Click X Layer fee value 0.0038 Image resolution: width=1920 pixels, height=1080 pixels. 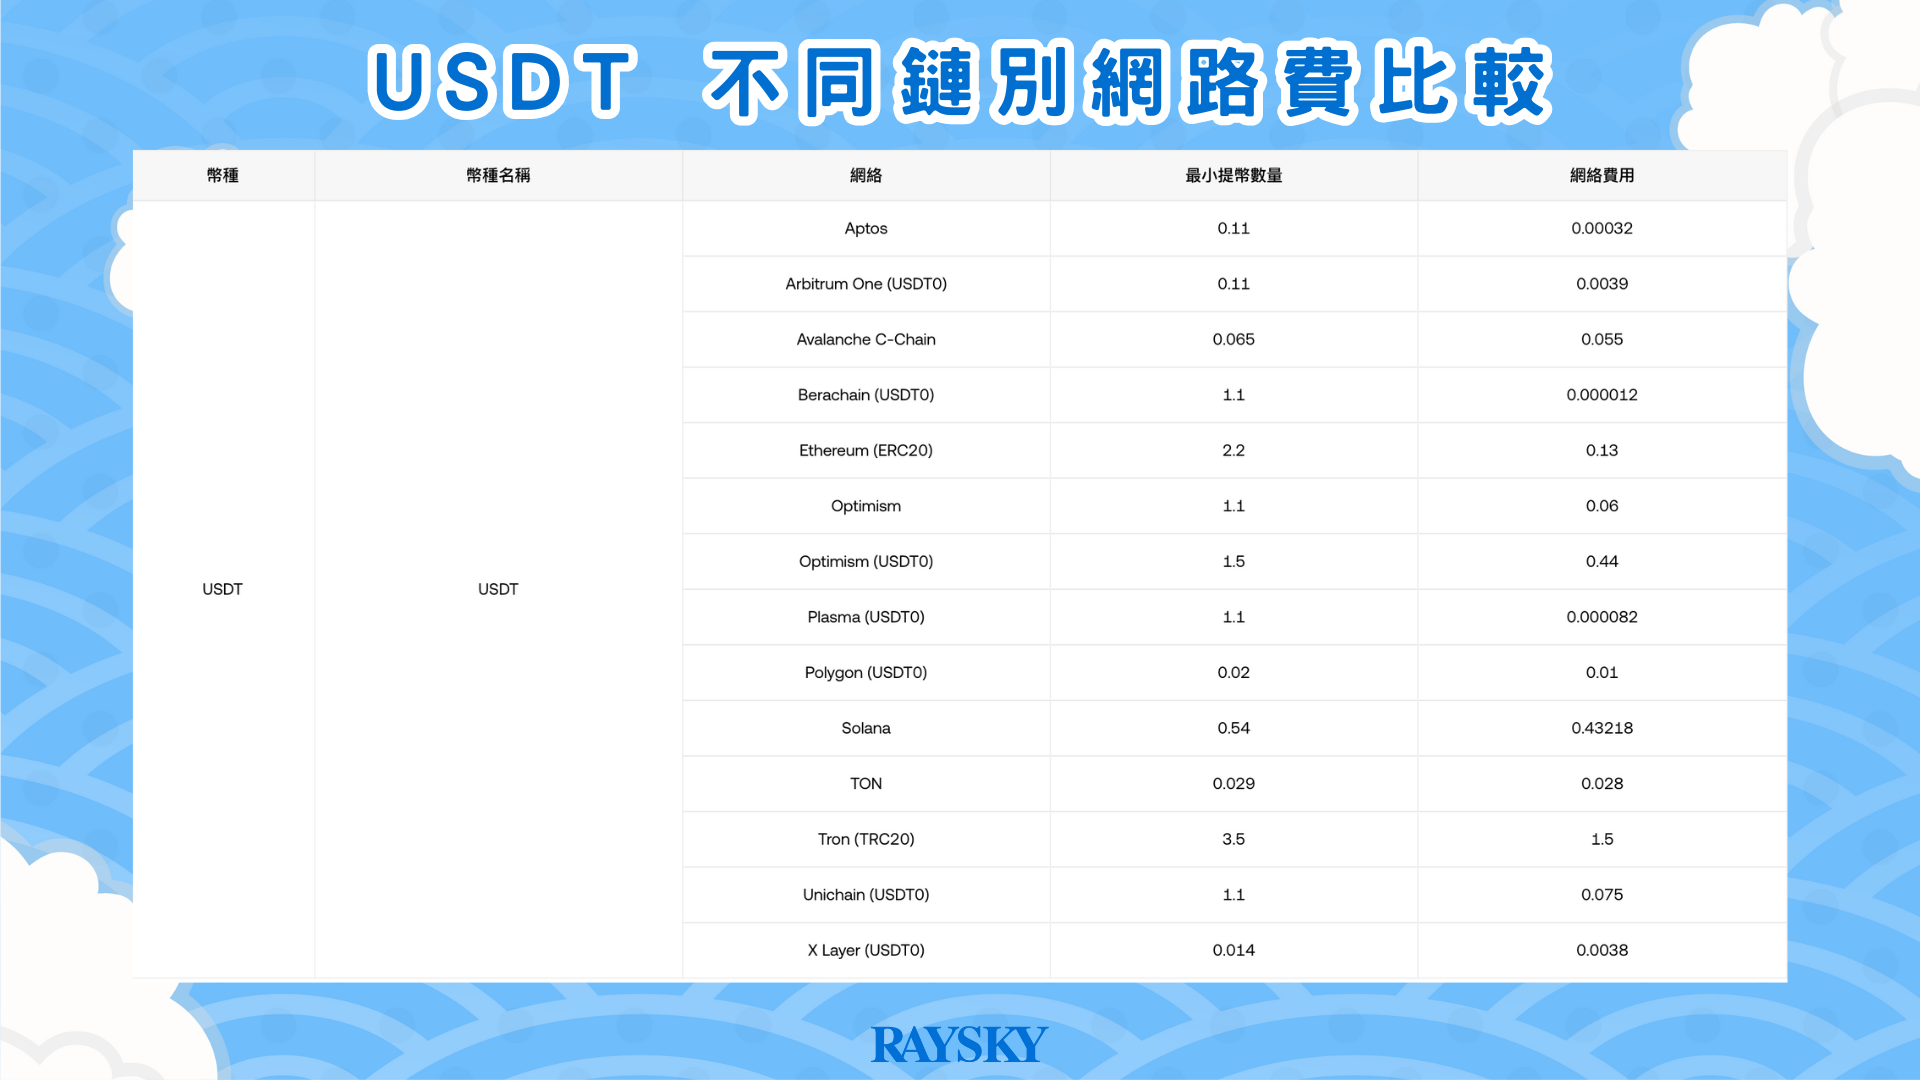[x=1602, y=950]
